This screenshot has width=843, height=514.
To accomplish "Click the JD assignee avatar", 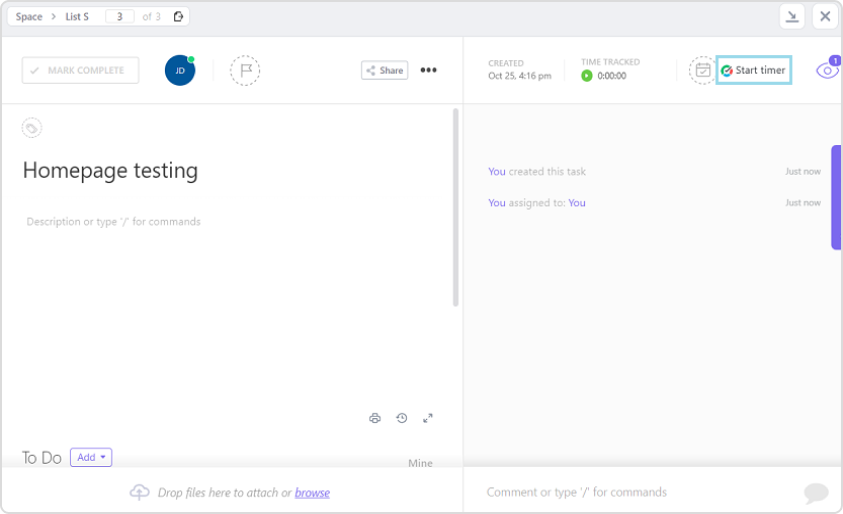I will (x=180, y=71).
